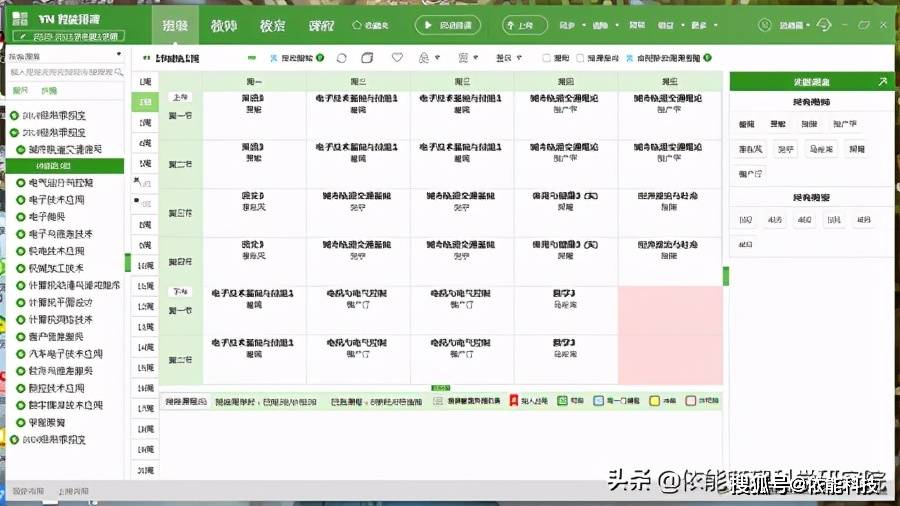Click the heart favorite icon in toolbar
This screenshot has height=506, width=900.
[x=397, y=57]
